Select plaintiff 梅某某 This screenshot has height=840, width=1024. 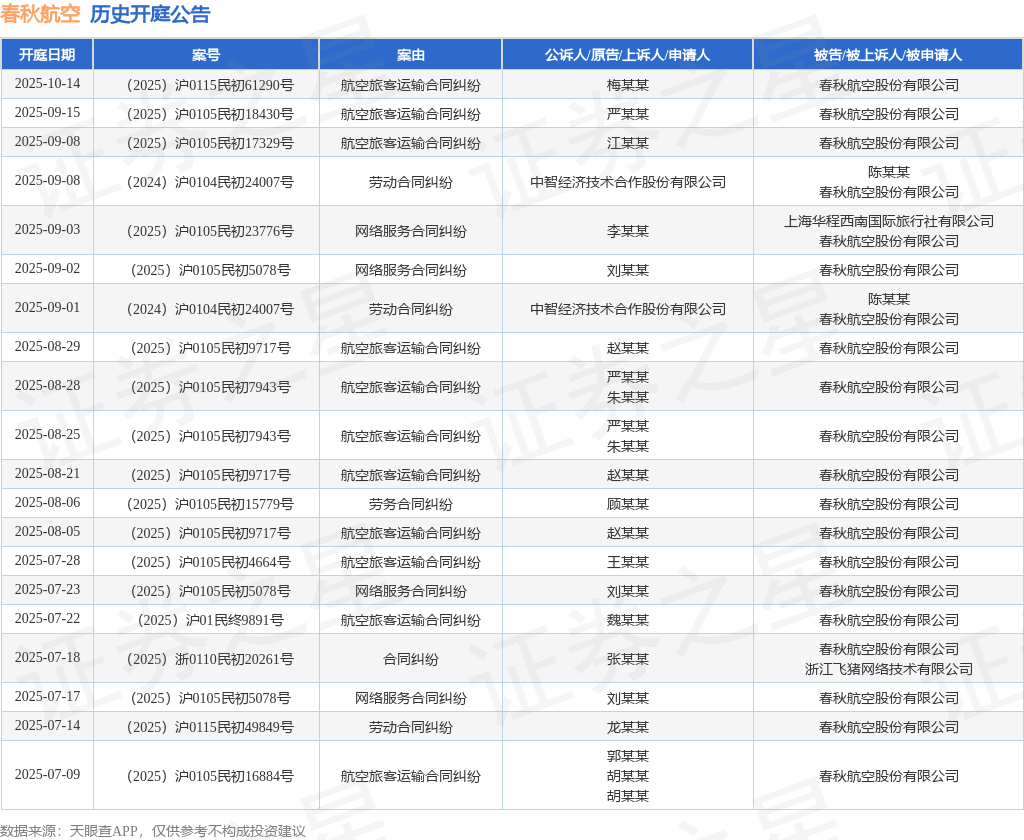628,85
